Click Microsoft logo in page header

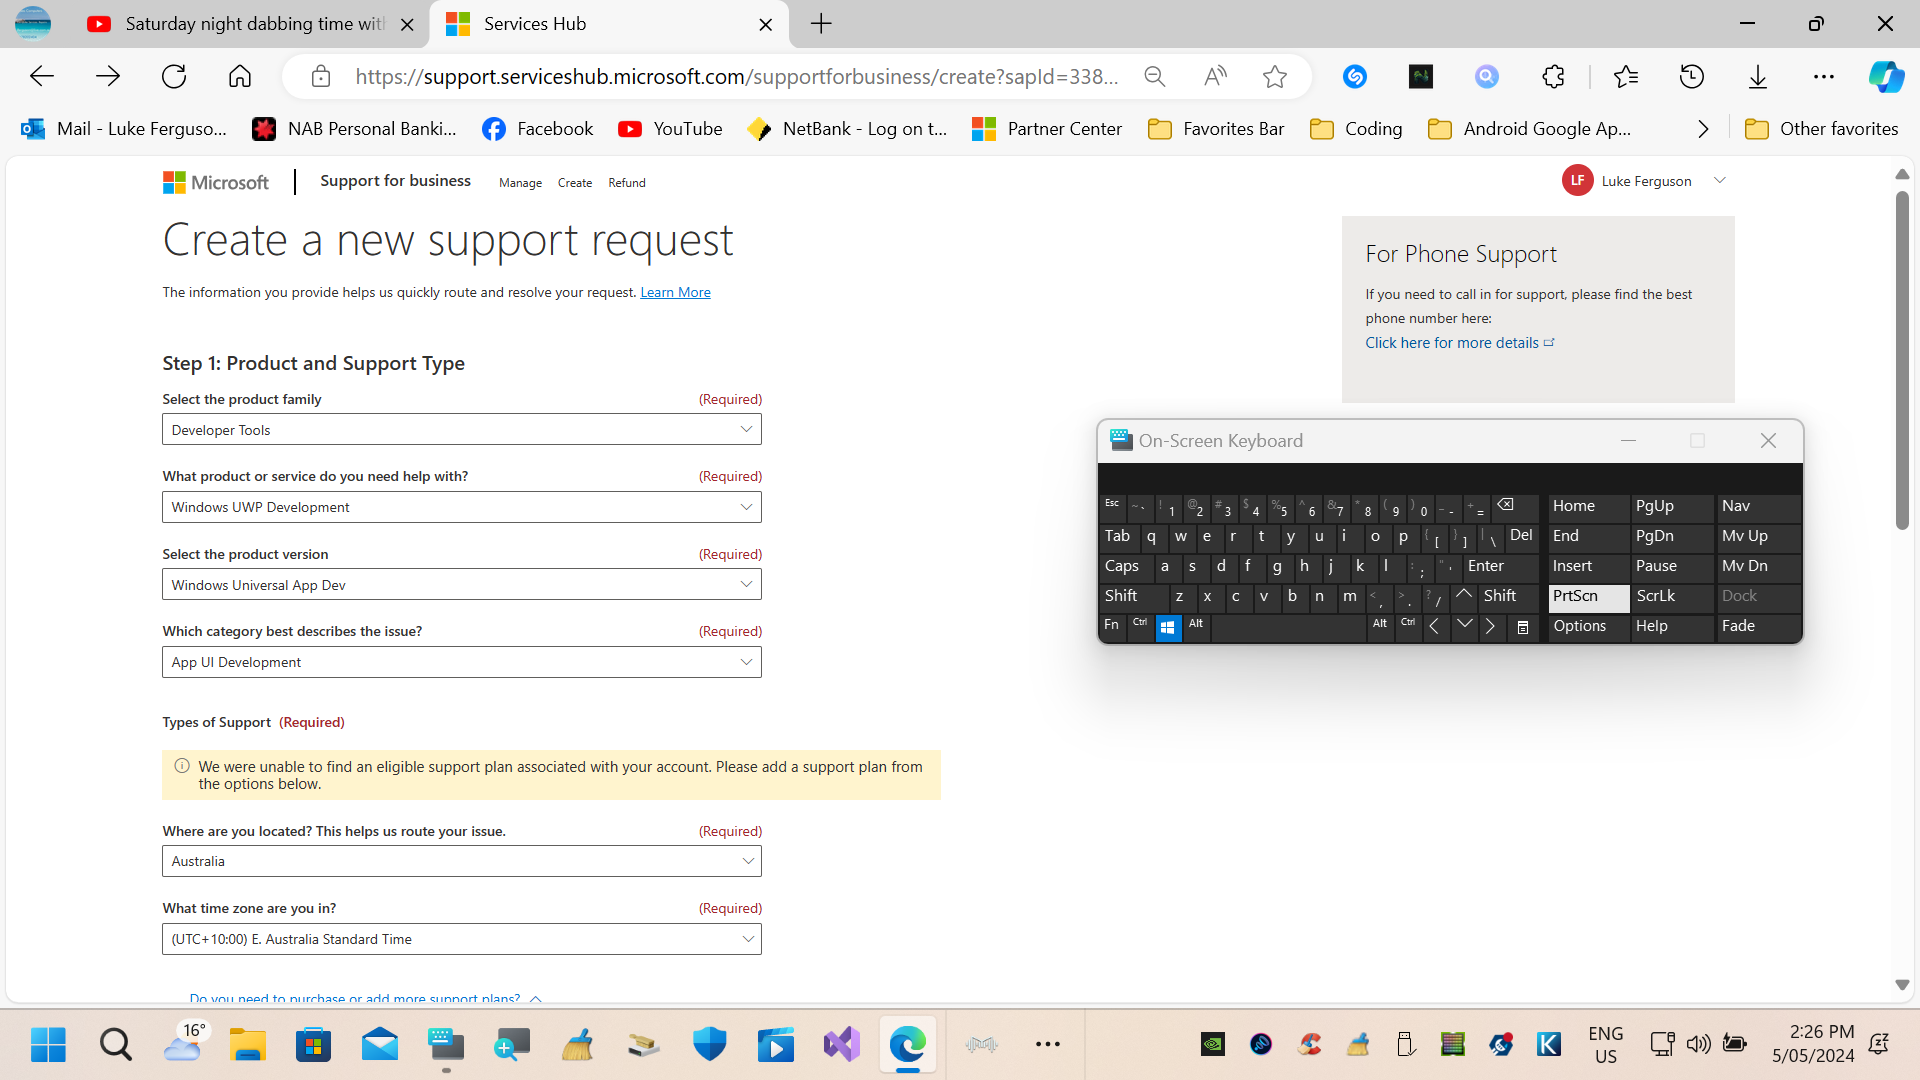(216, 182)
